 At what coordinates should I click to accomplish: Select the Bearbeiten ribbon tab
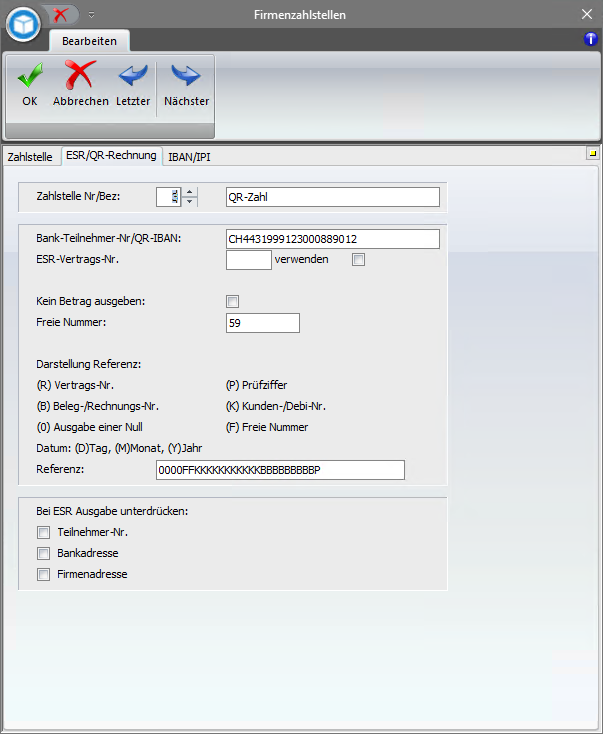[x=89, y=41]
